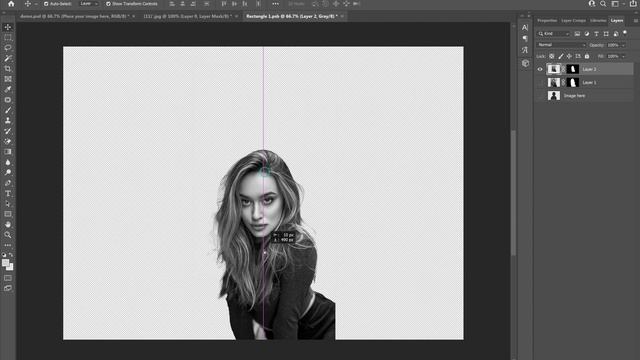Toggle shape layer filter
This screenshot has height=360, width=640.
coord(606,33)
